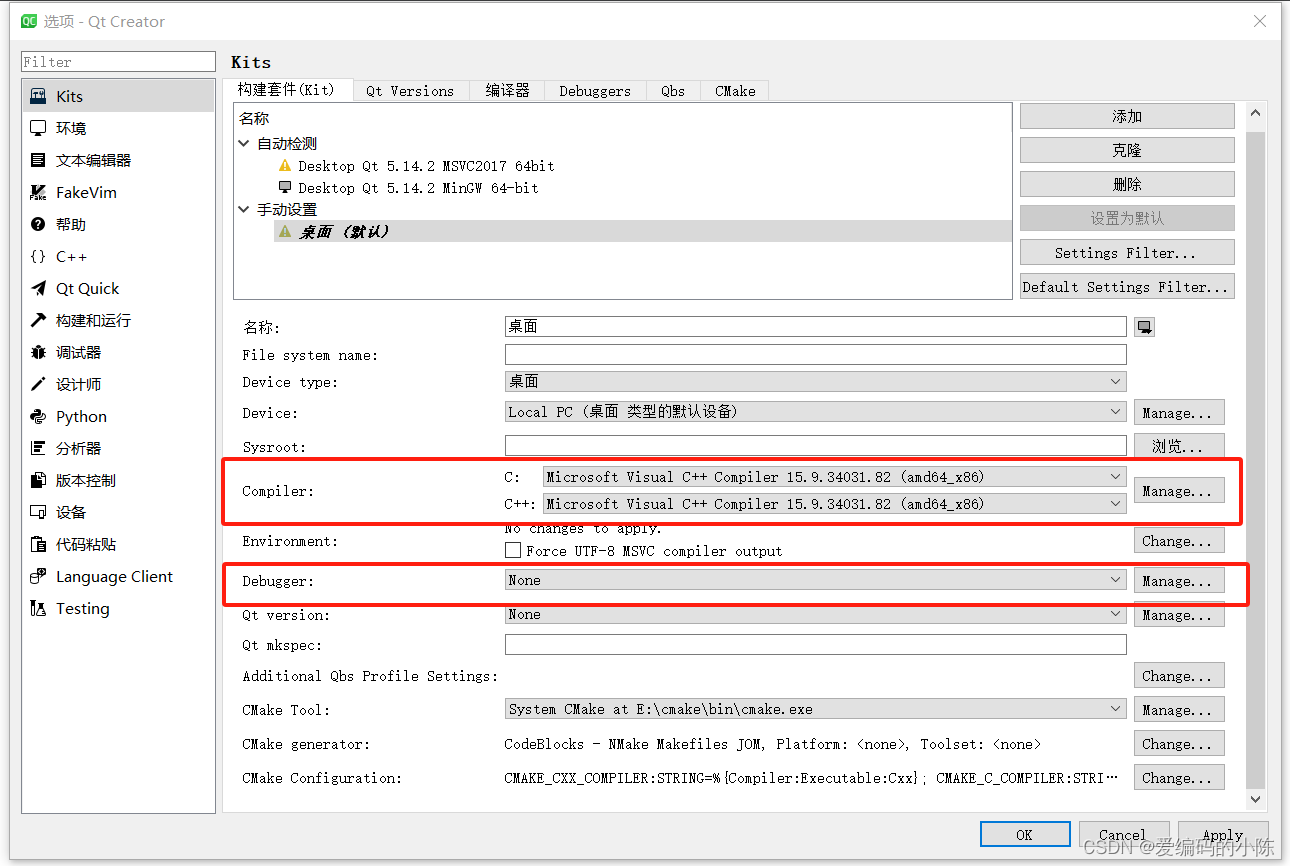
Task: Click the Apply button
Action: coord(1223,834)
